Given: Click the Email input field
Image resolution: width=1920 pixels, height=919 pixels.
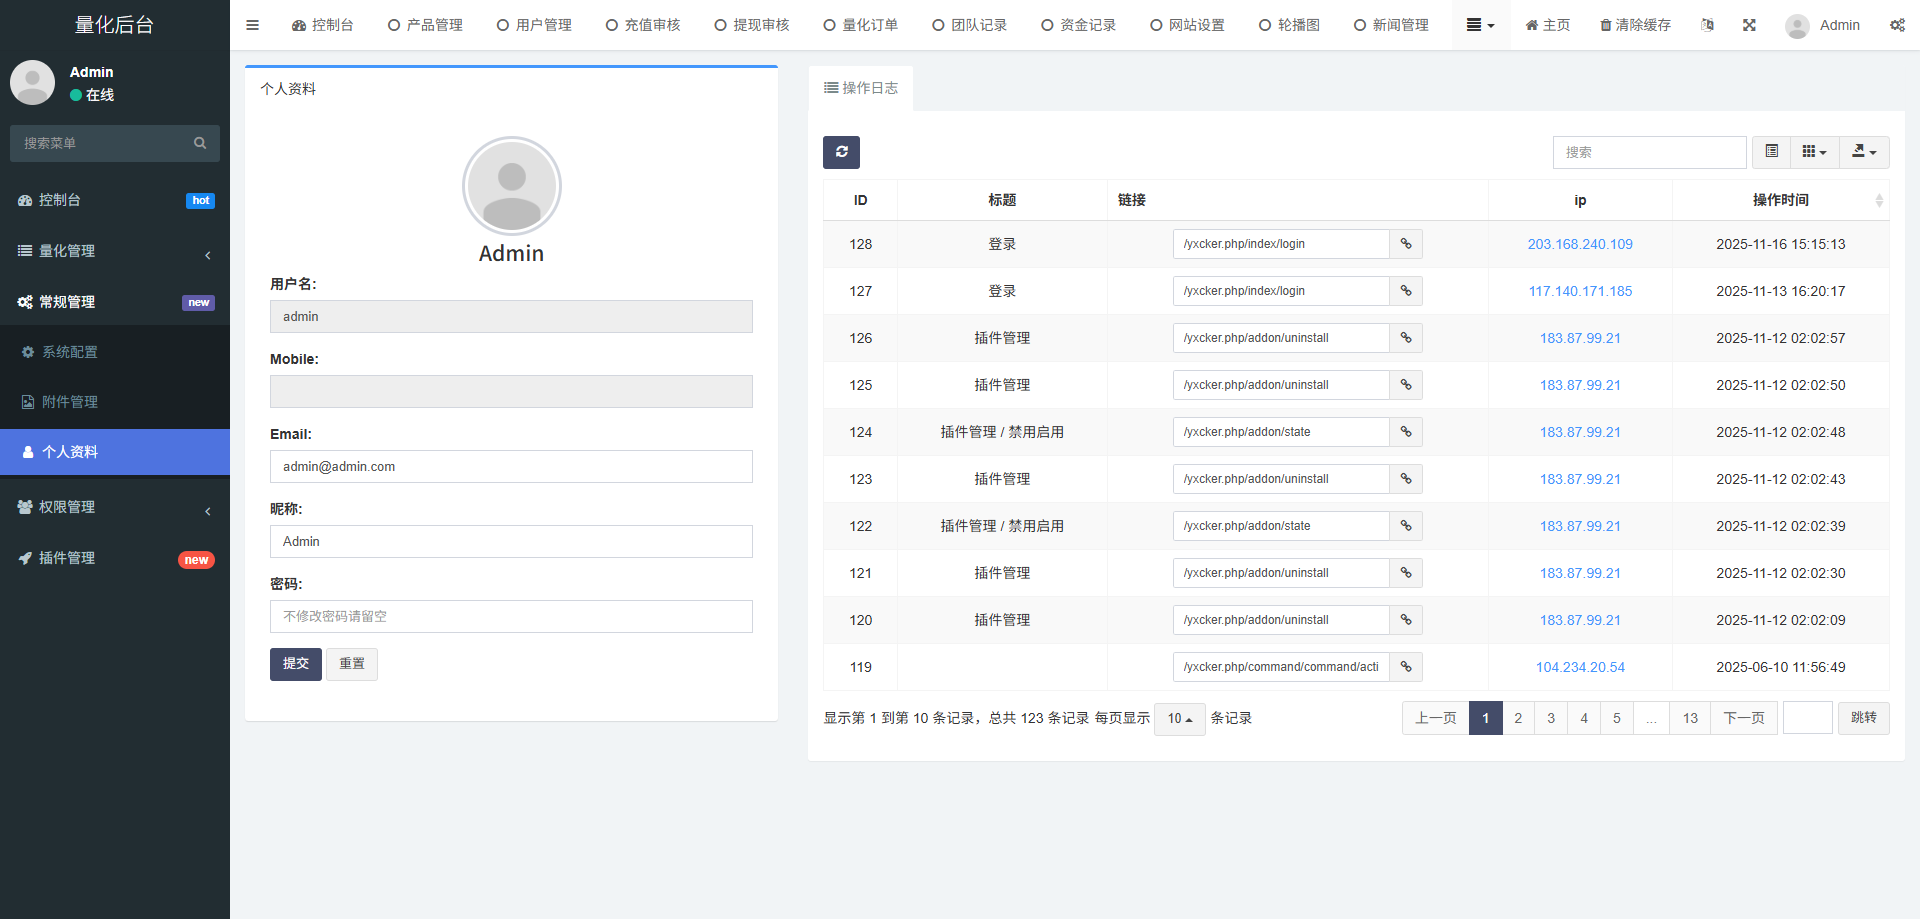Looking at the screenshot, I should click(x=511, y=467).
